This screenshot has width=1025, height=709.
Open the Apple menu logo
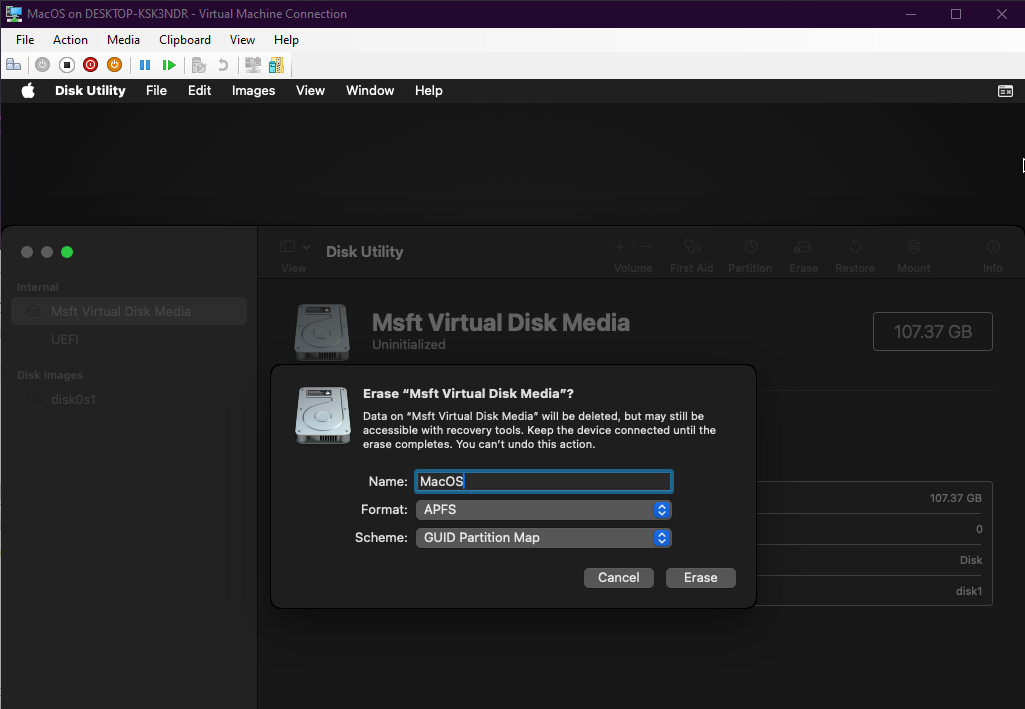coord(28,91)
